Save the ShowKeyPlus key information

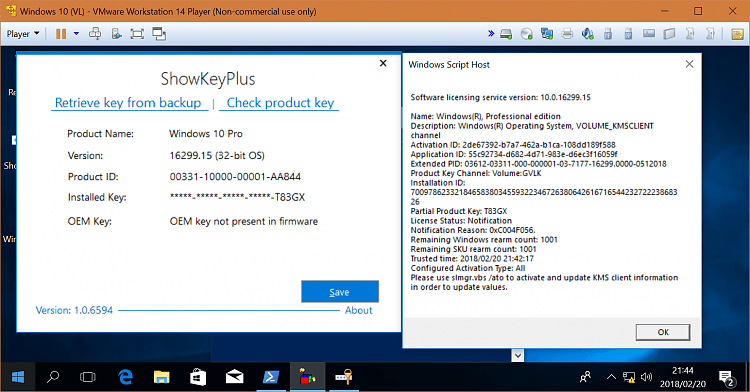(x=340, y=292)
